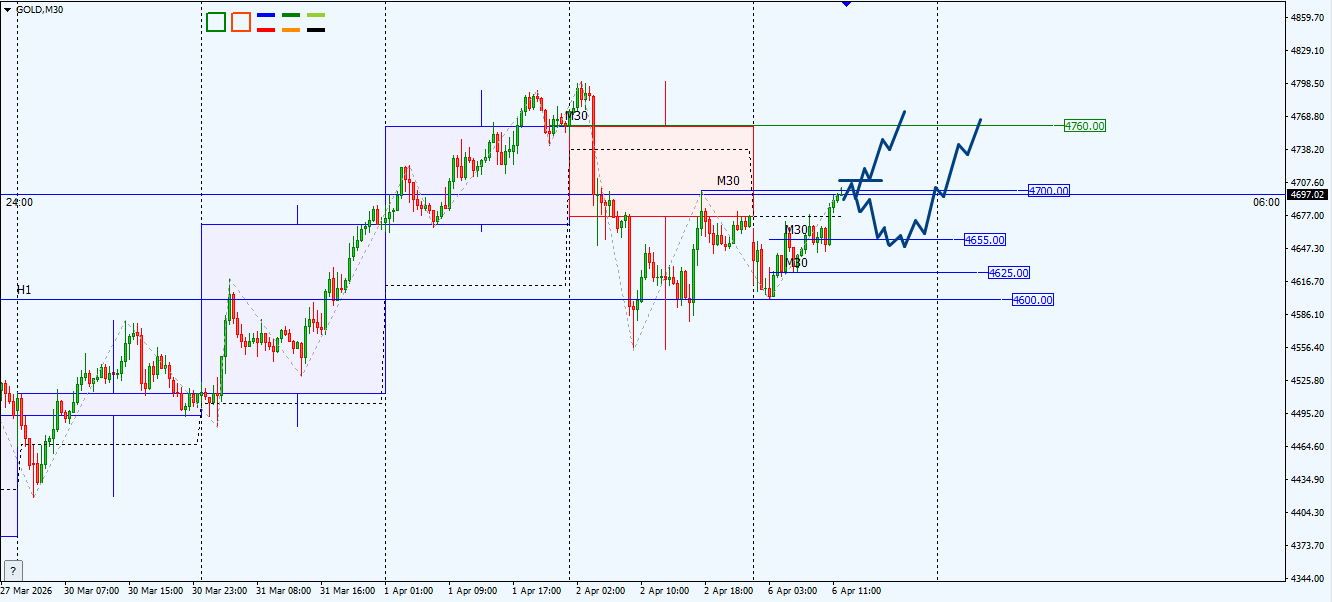Expand the chart menu arrow beside GOLD,M30
Screen dimensions: 1332x602
pos(7,9)
